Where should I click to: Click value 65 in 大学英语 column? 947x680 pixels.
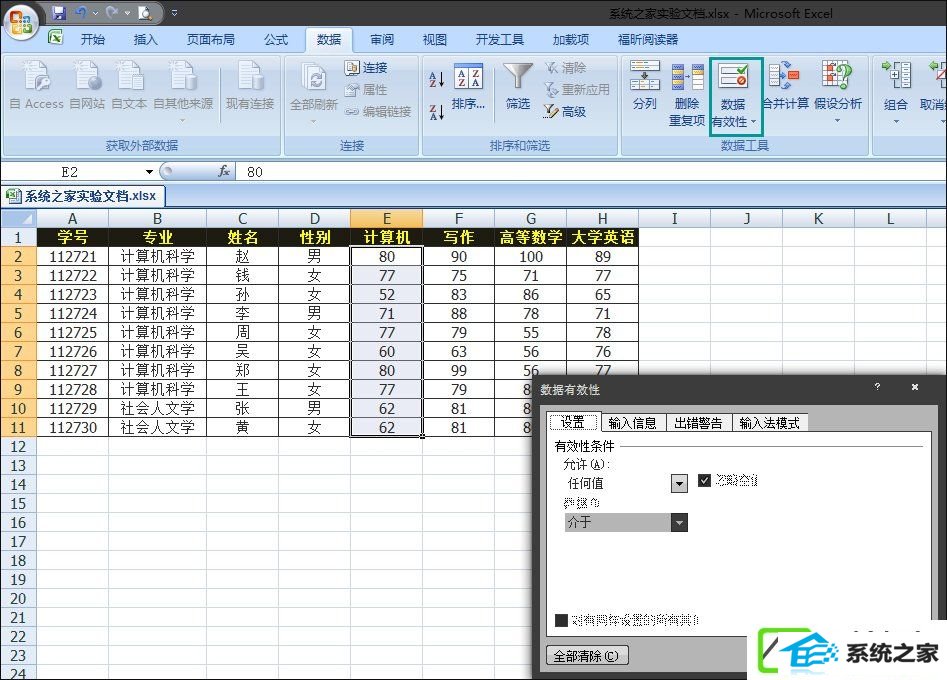[x=602, y=295]
